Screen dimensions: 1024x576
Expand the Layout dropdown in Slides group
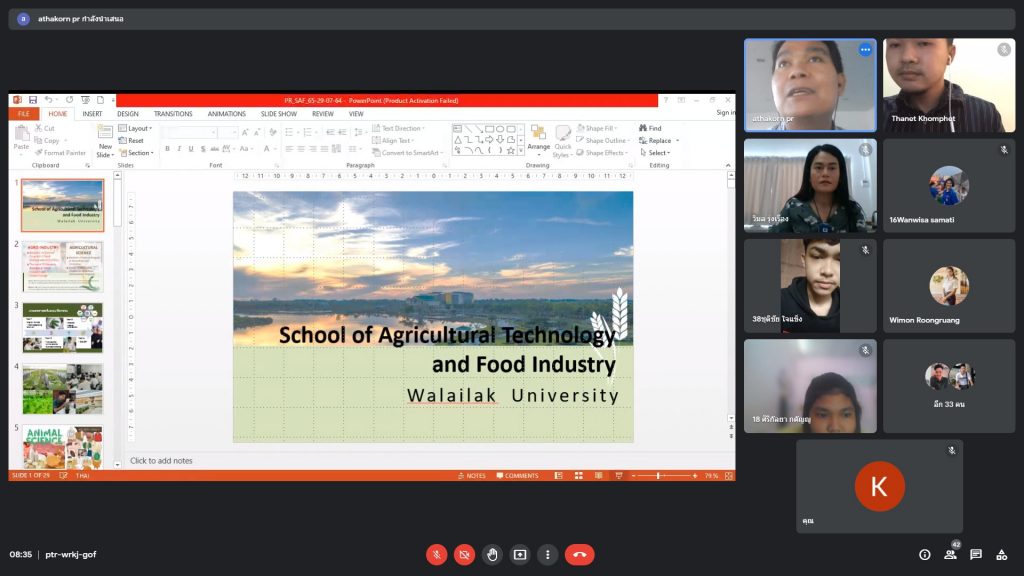139,128
